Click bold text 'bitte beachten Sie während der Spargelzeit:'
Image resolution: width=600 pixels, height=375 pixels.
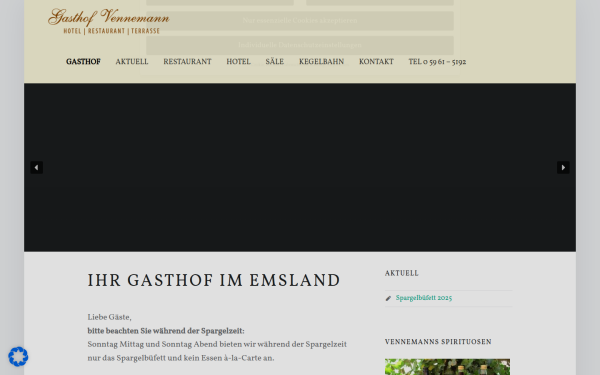(166, 331)
